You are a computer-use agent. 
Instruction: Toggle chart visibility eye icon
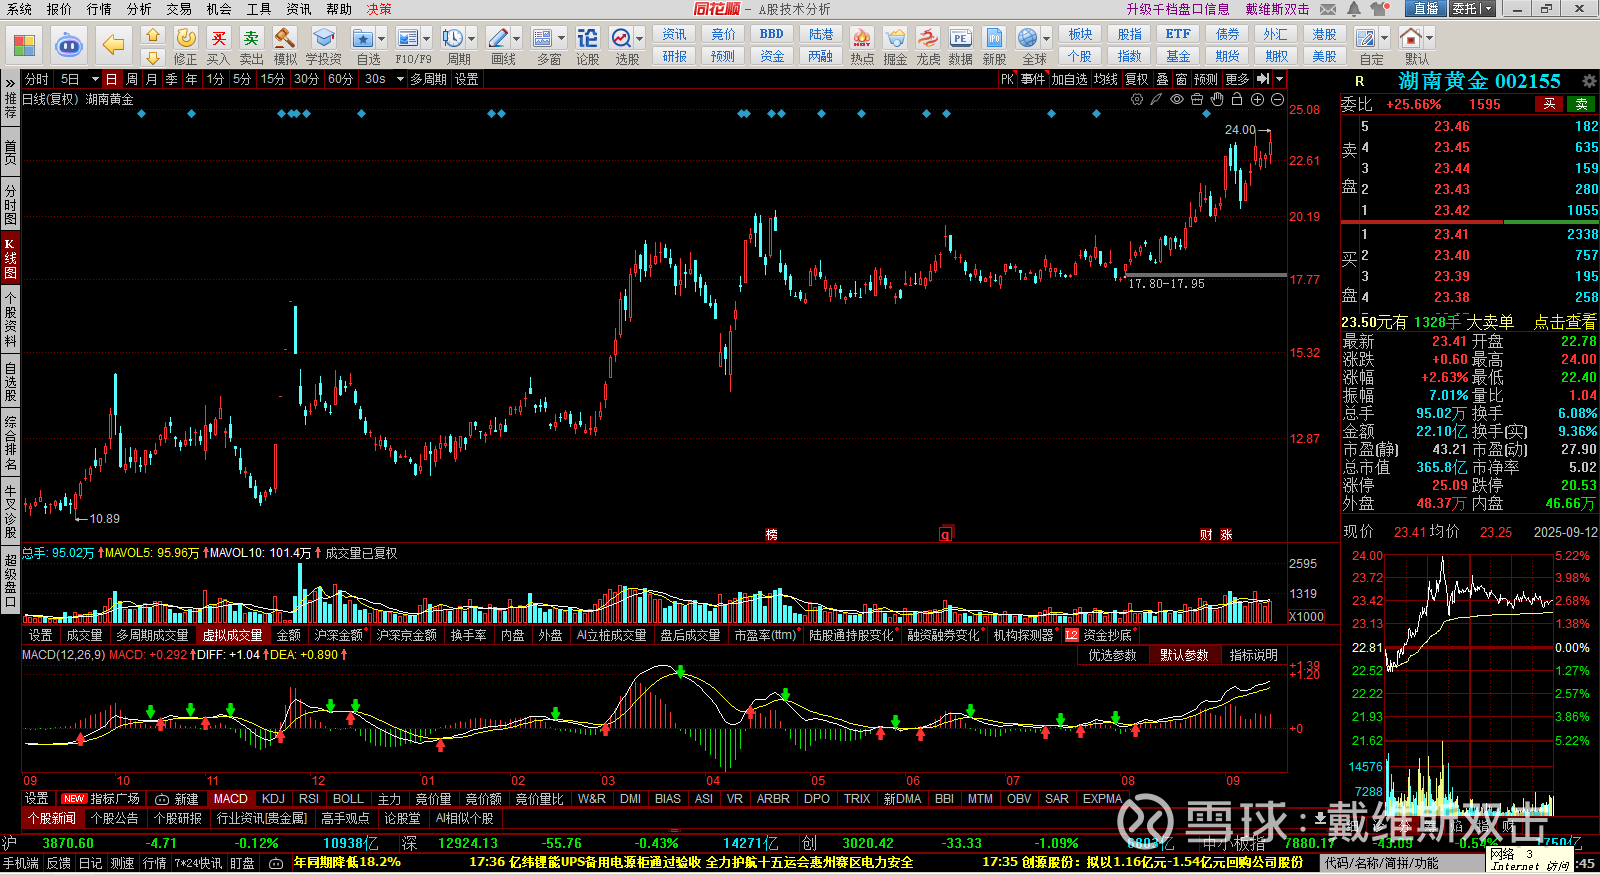pos(1177,99)
